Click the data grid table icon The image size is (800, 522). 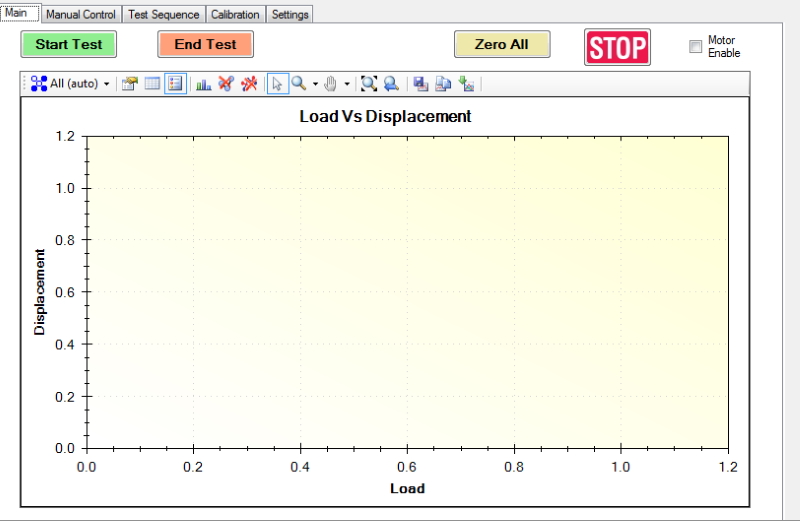(x=152, y=84)
